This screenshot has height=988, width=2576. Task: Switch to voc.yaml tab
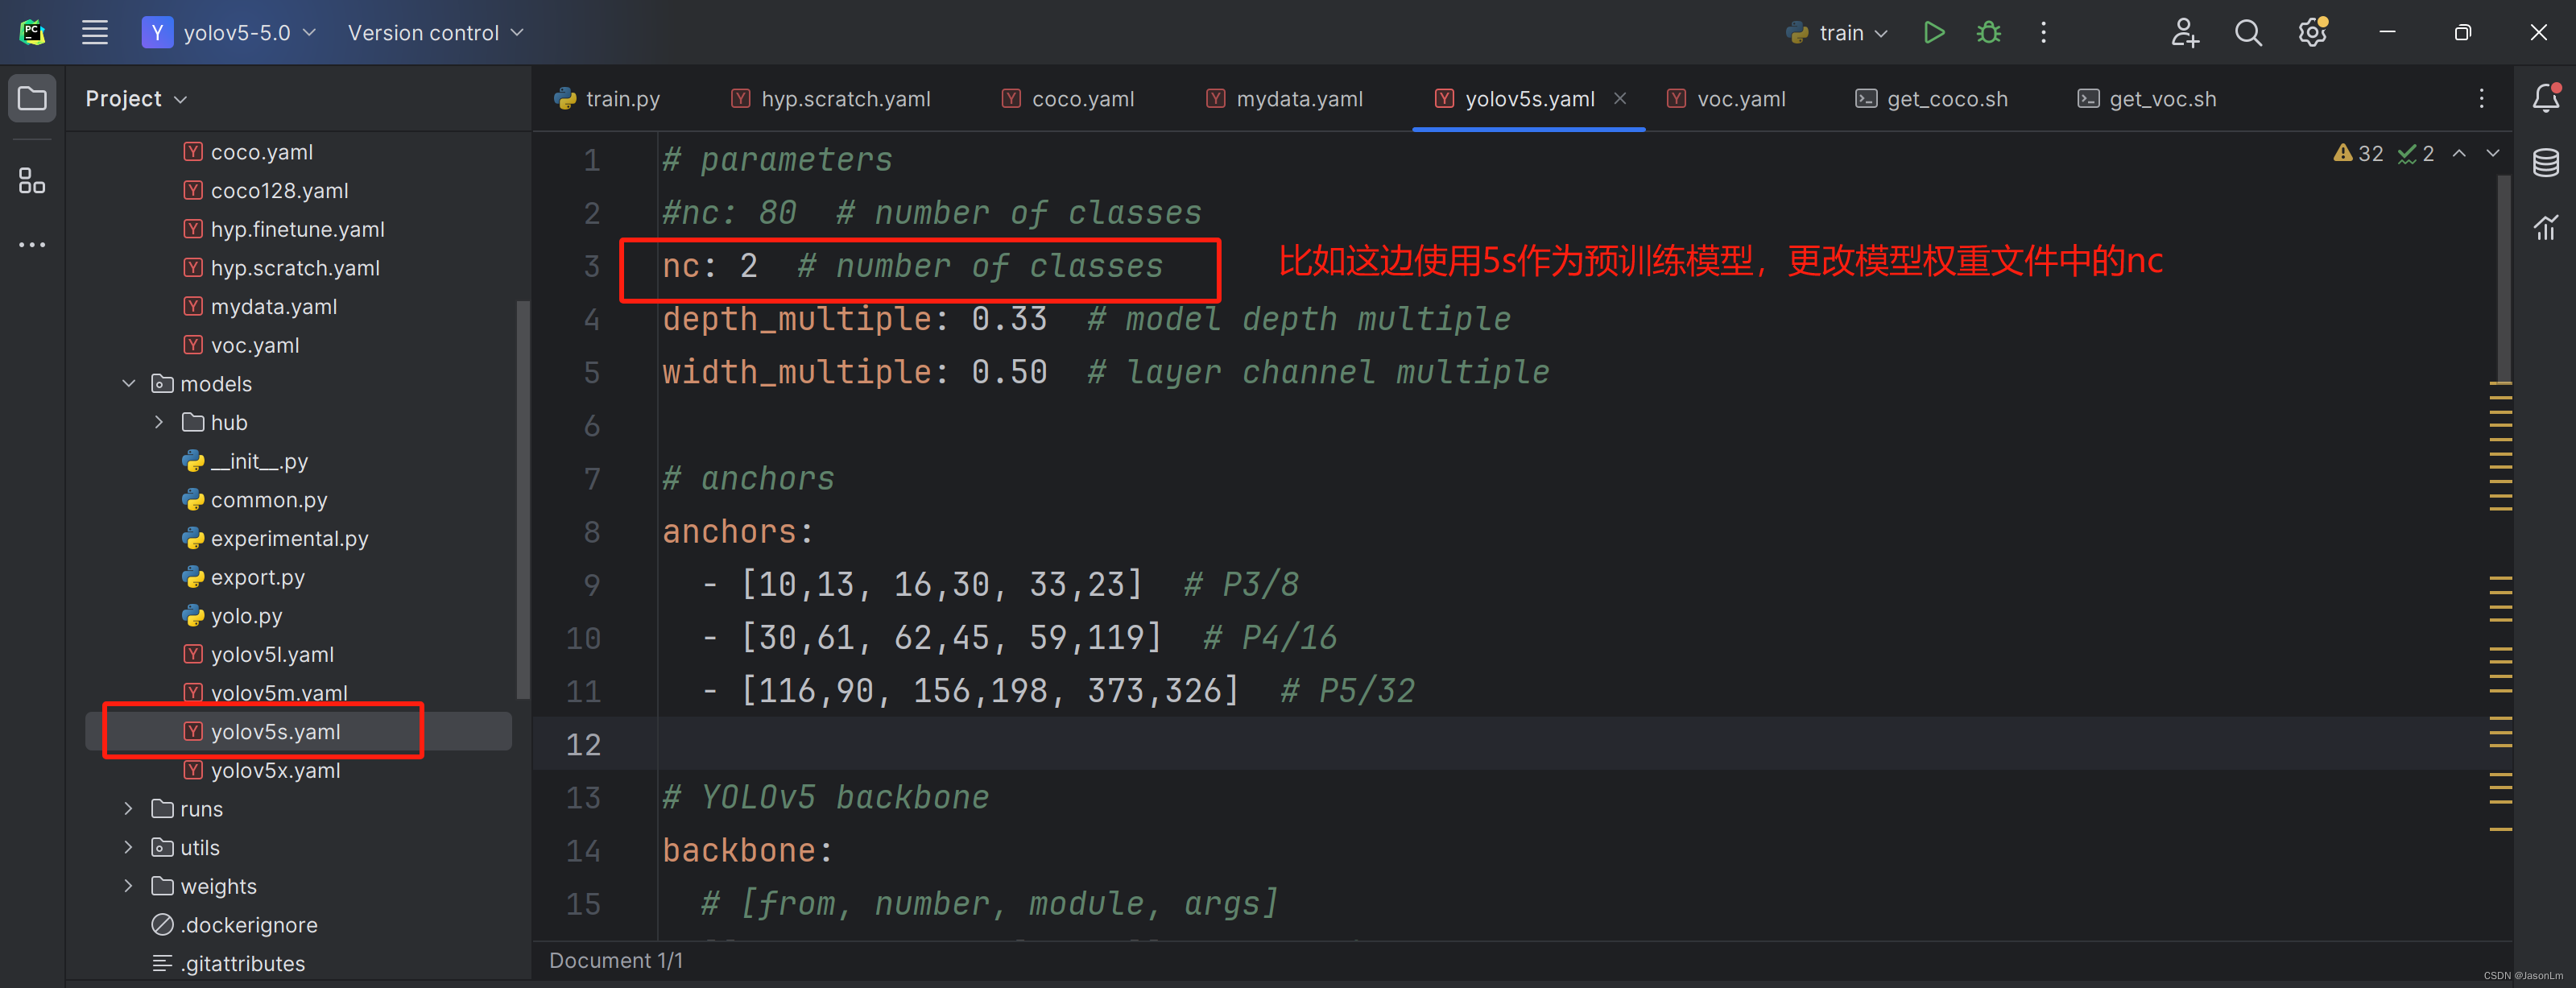[x=1726, y=98]
